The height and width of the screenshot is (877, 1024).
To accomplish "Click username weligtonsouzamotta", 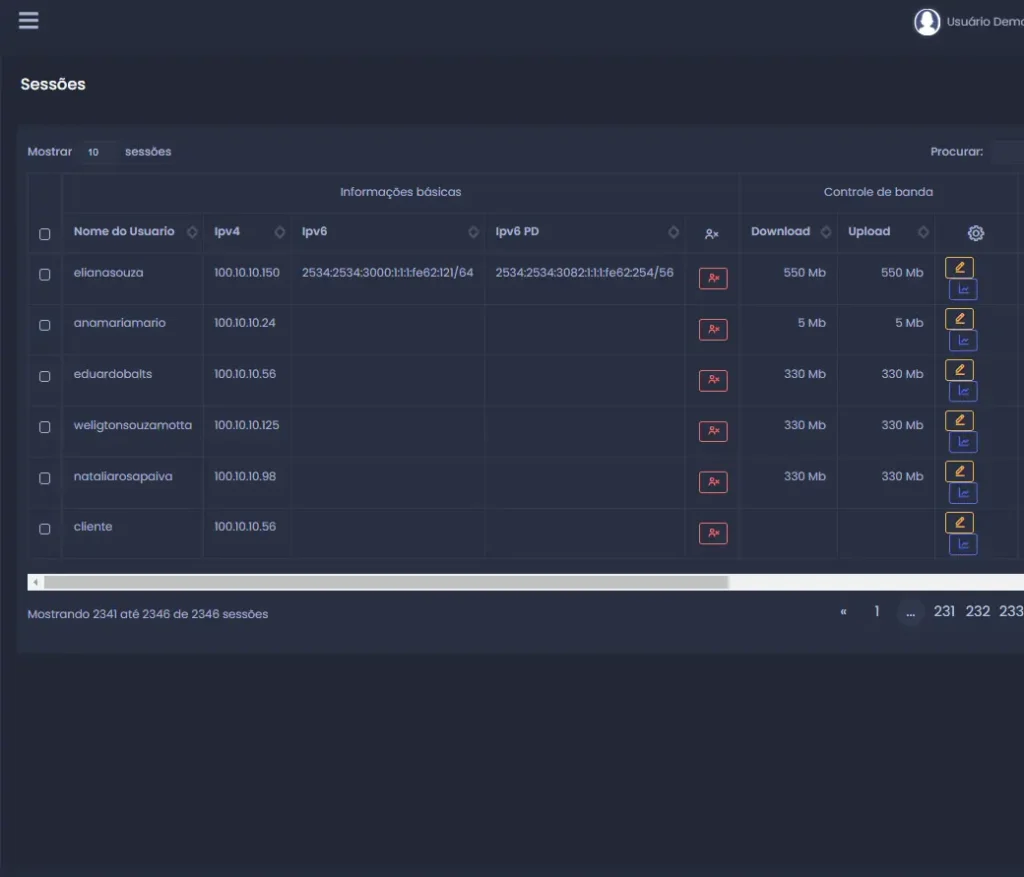I will click(133, 426).
